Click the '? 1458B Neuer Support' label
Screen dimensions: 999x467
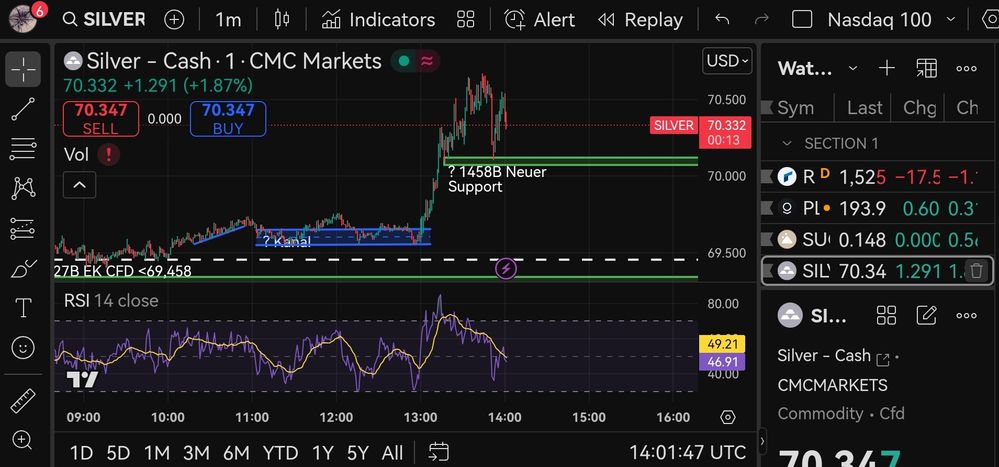pyautogui.click(x=496, y=179)
